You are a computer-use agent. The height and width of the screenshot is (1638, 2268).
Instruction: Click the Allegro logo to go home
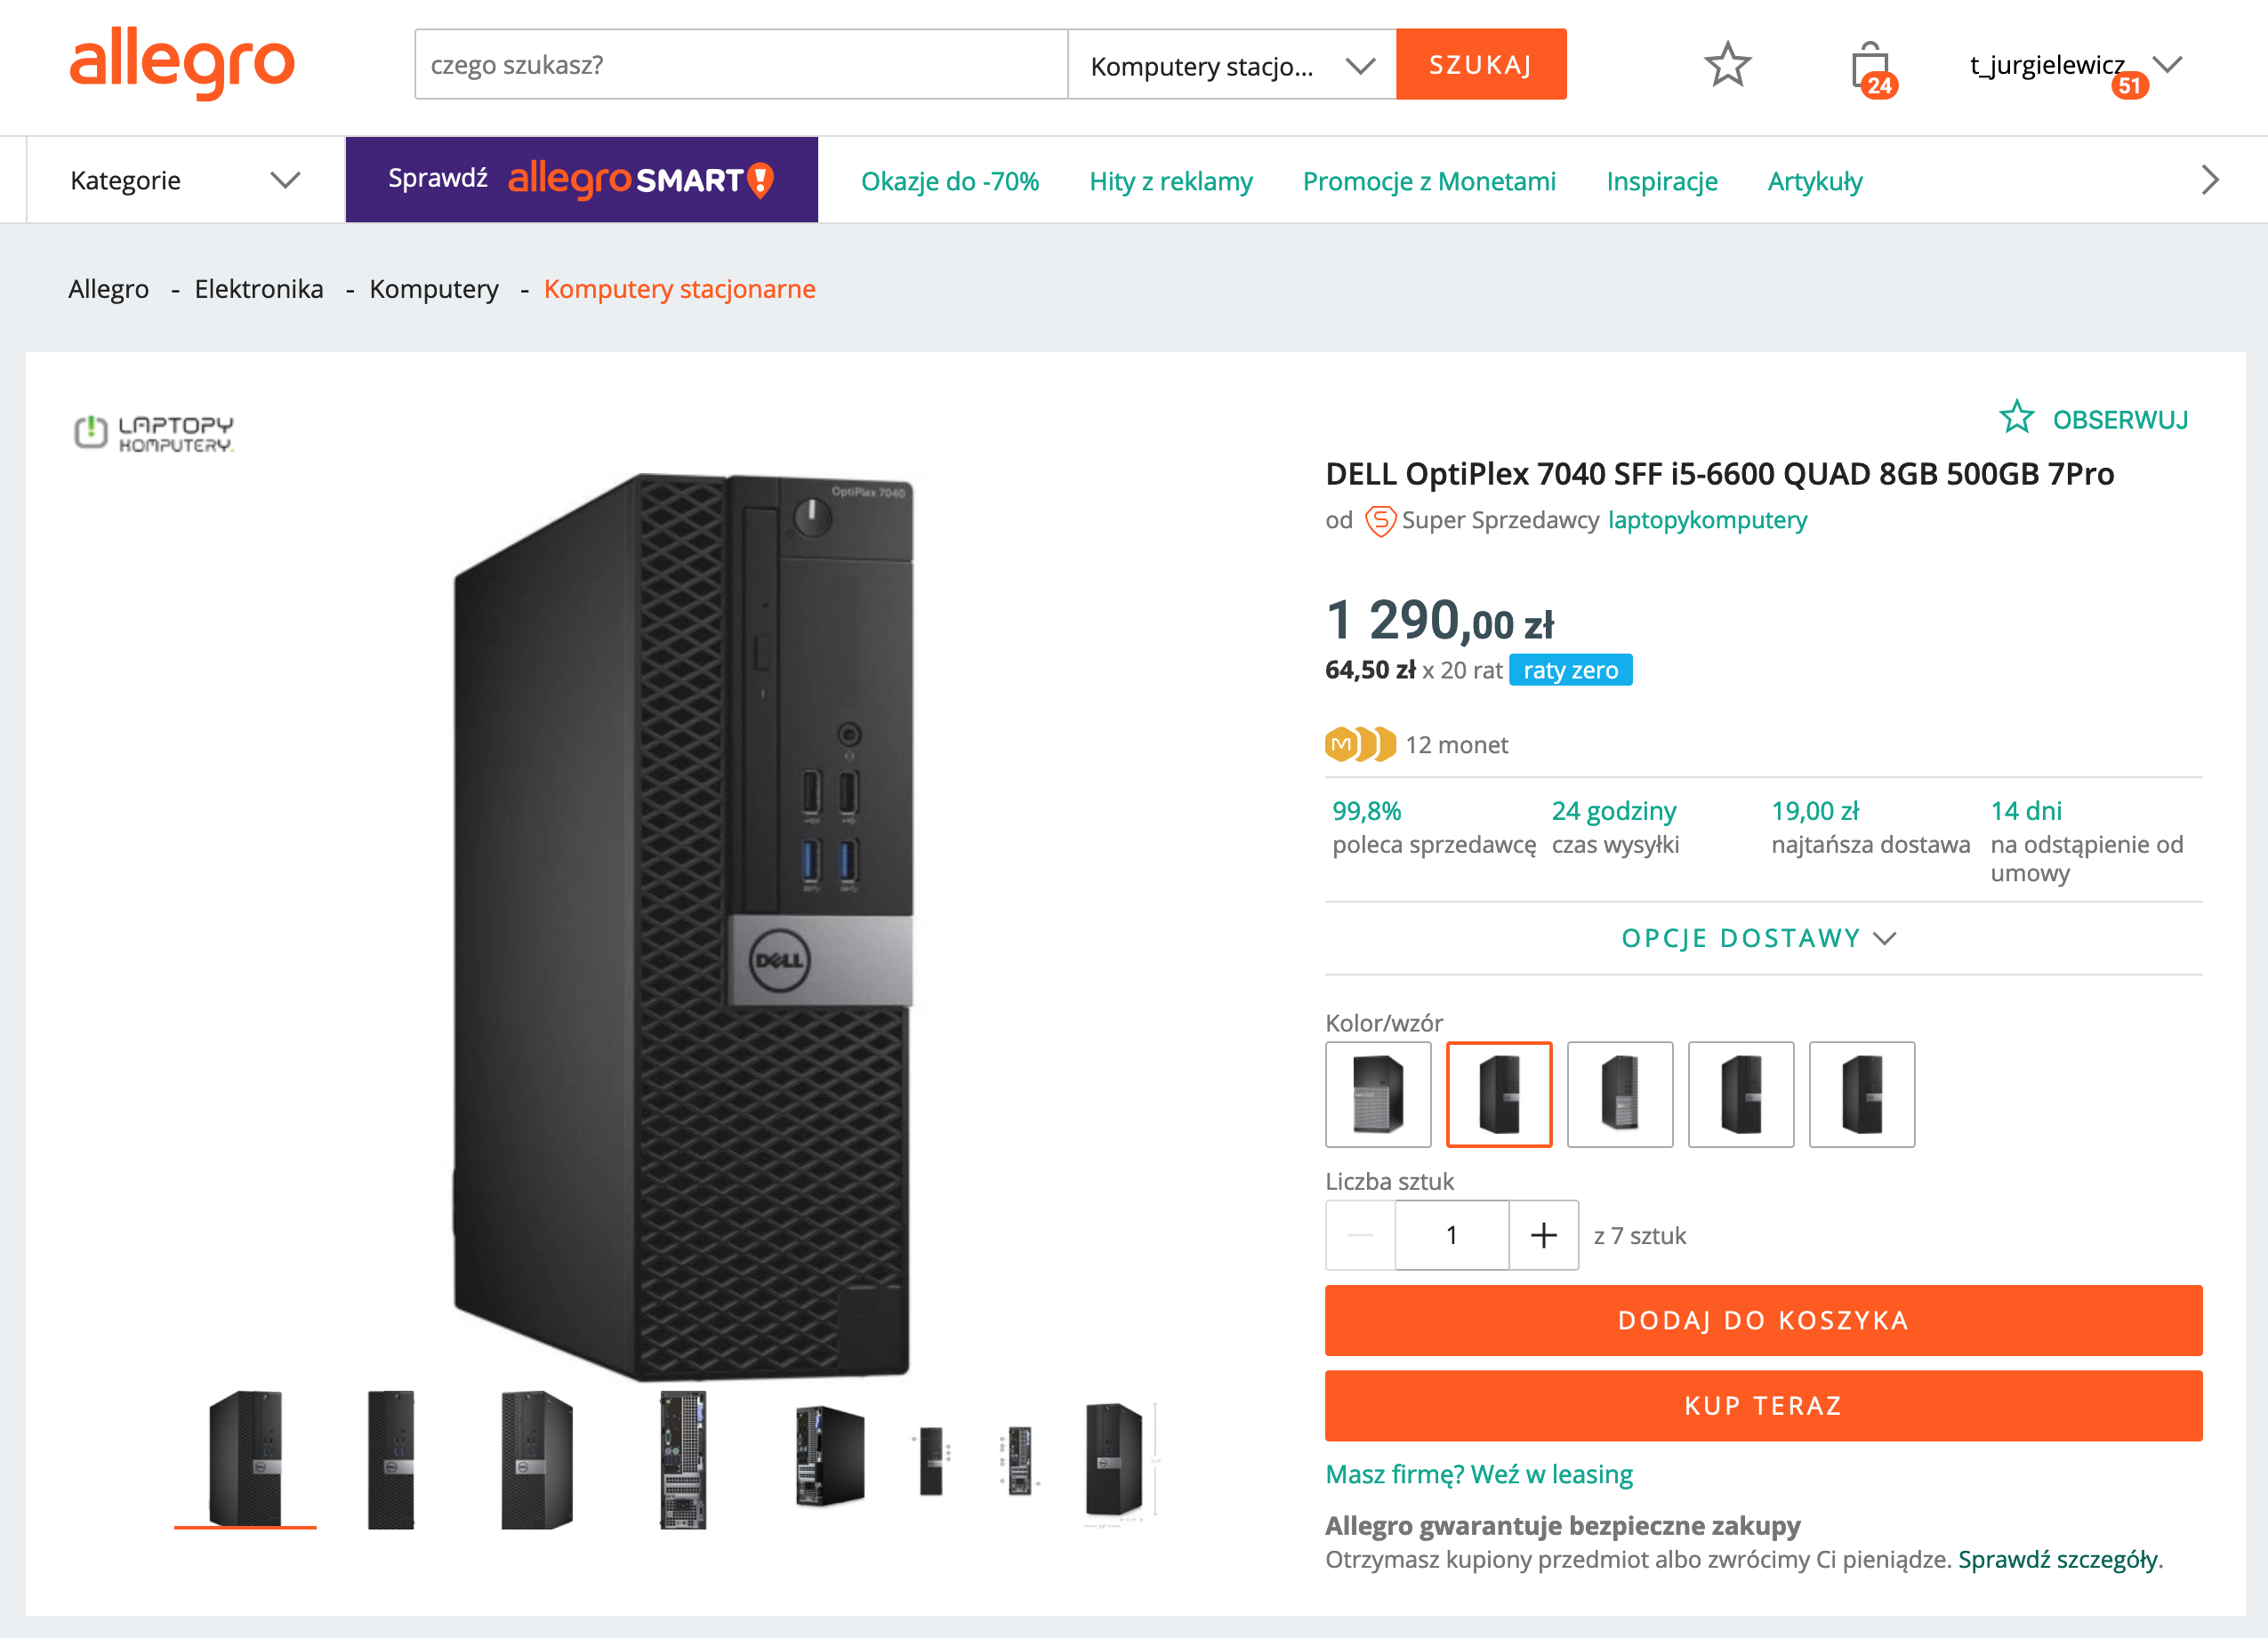[182, 63]
